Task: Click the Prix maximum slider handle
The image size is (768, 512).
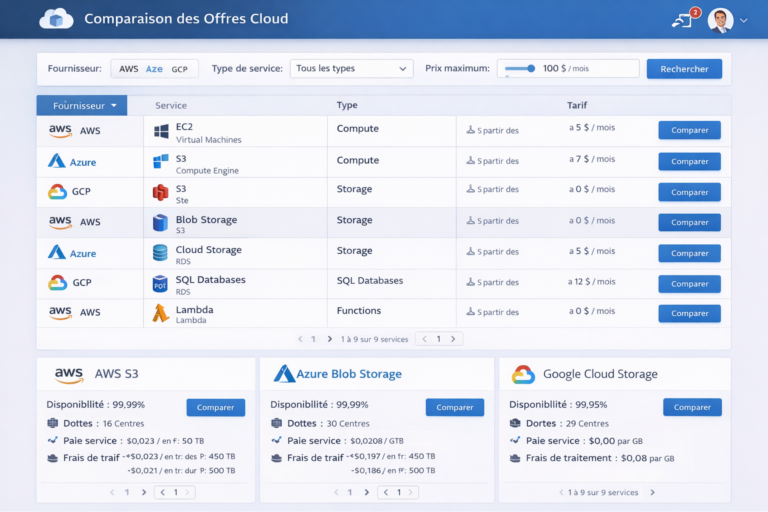Action: click(531, 69)
